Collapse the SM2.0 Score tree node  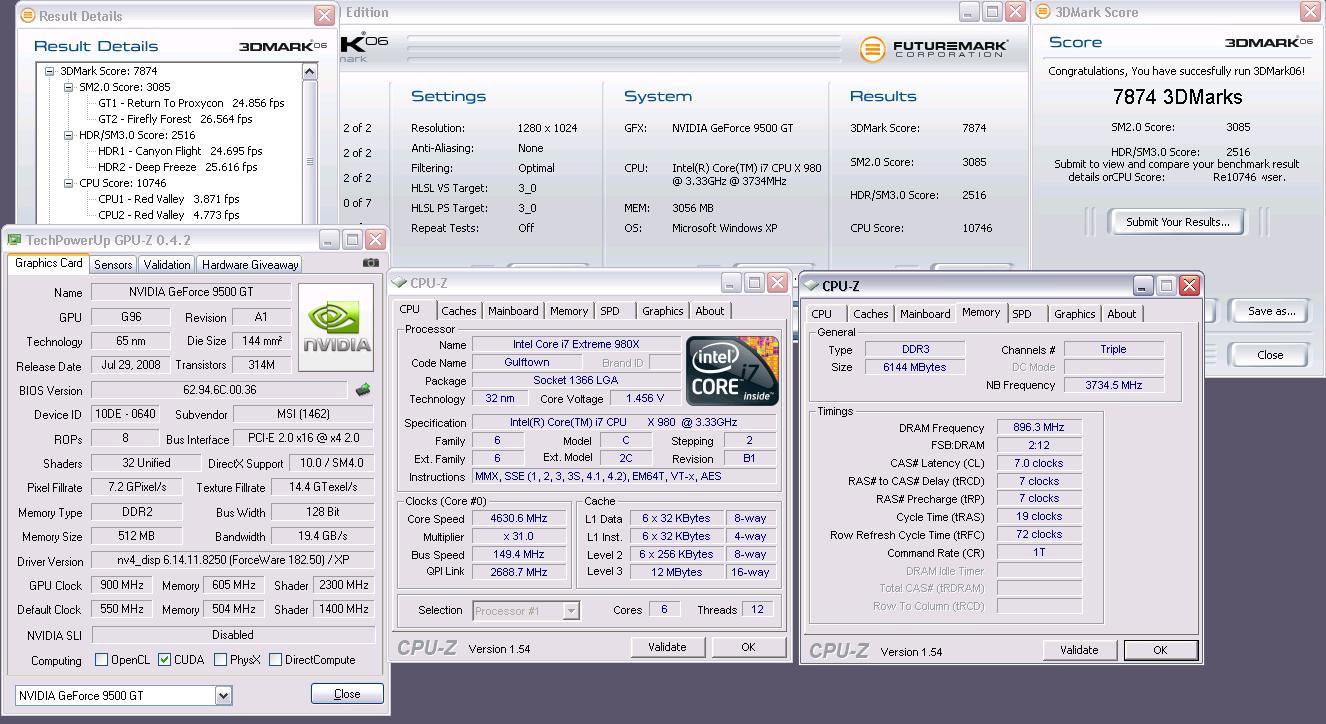coord(68,87)
